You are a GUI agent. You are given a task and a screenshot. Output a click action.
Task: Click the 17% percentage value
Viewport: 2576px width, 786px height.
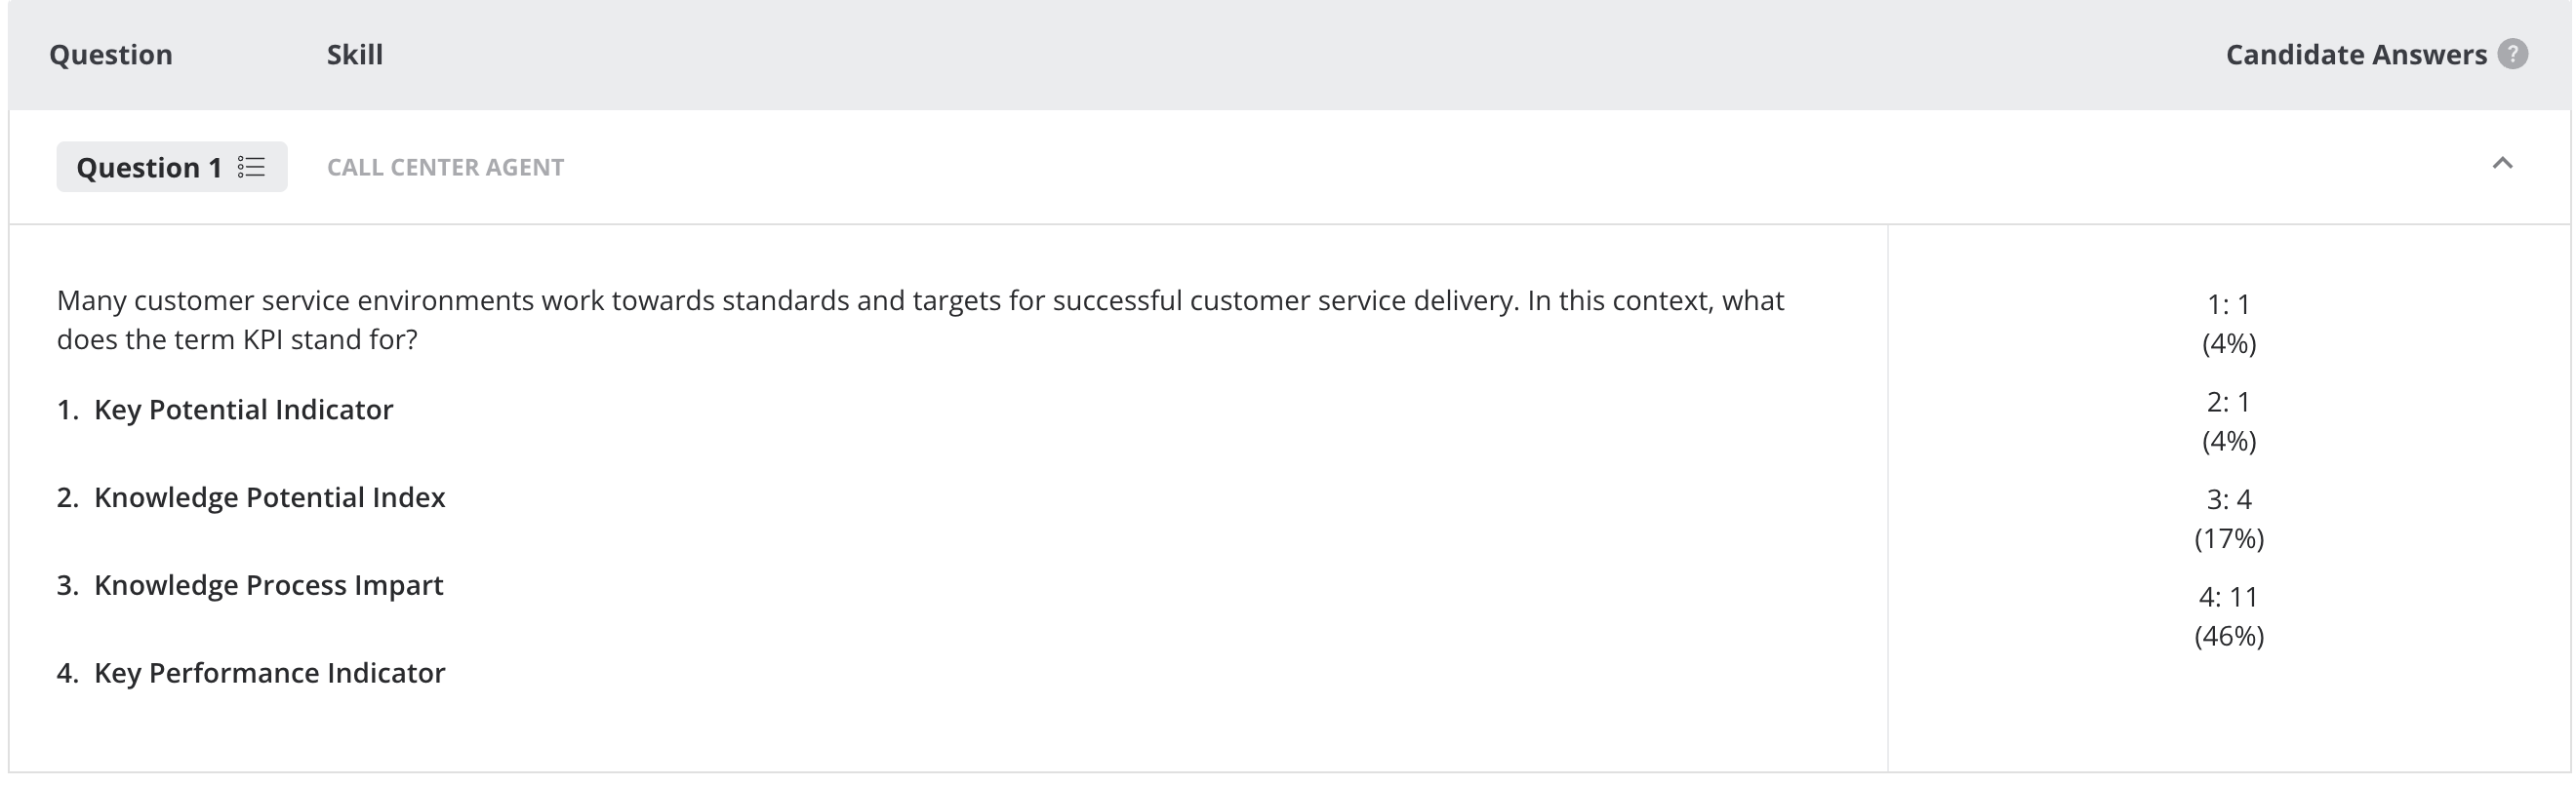[x=2229, y=538]
